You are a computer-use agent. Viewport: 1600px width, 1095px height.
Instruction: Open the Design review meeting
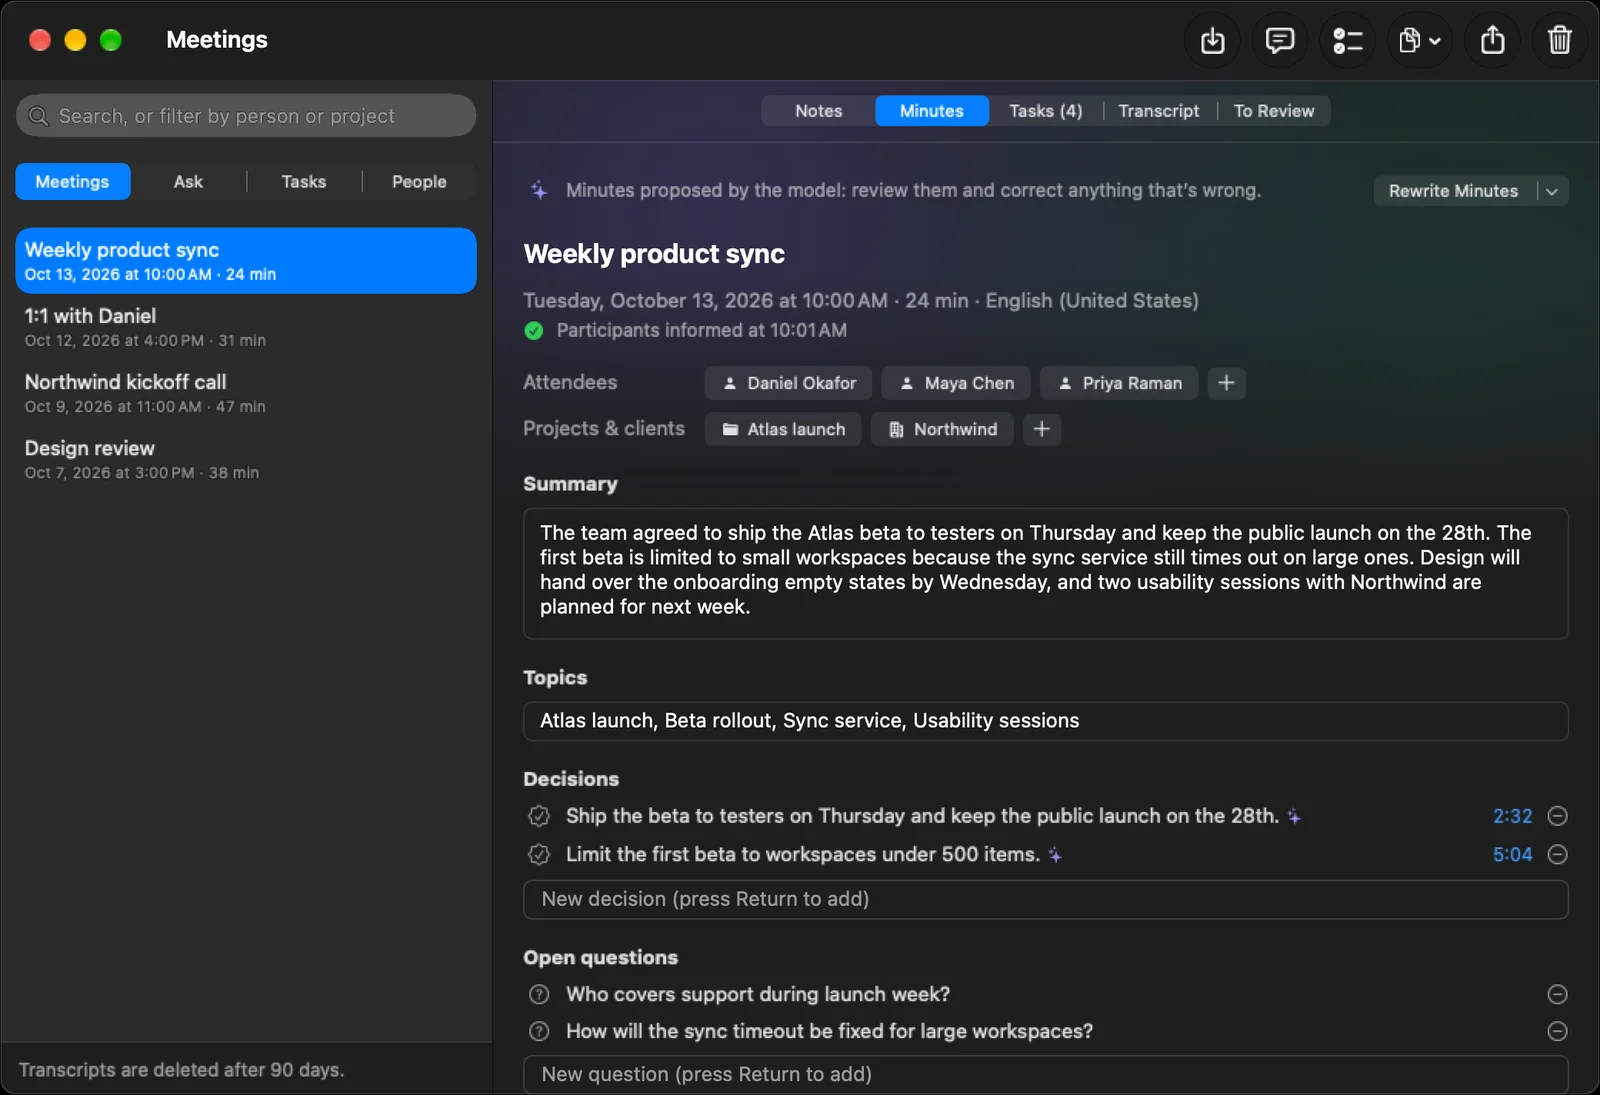pos(246,459)
